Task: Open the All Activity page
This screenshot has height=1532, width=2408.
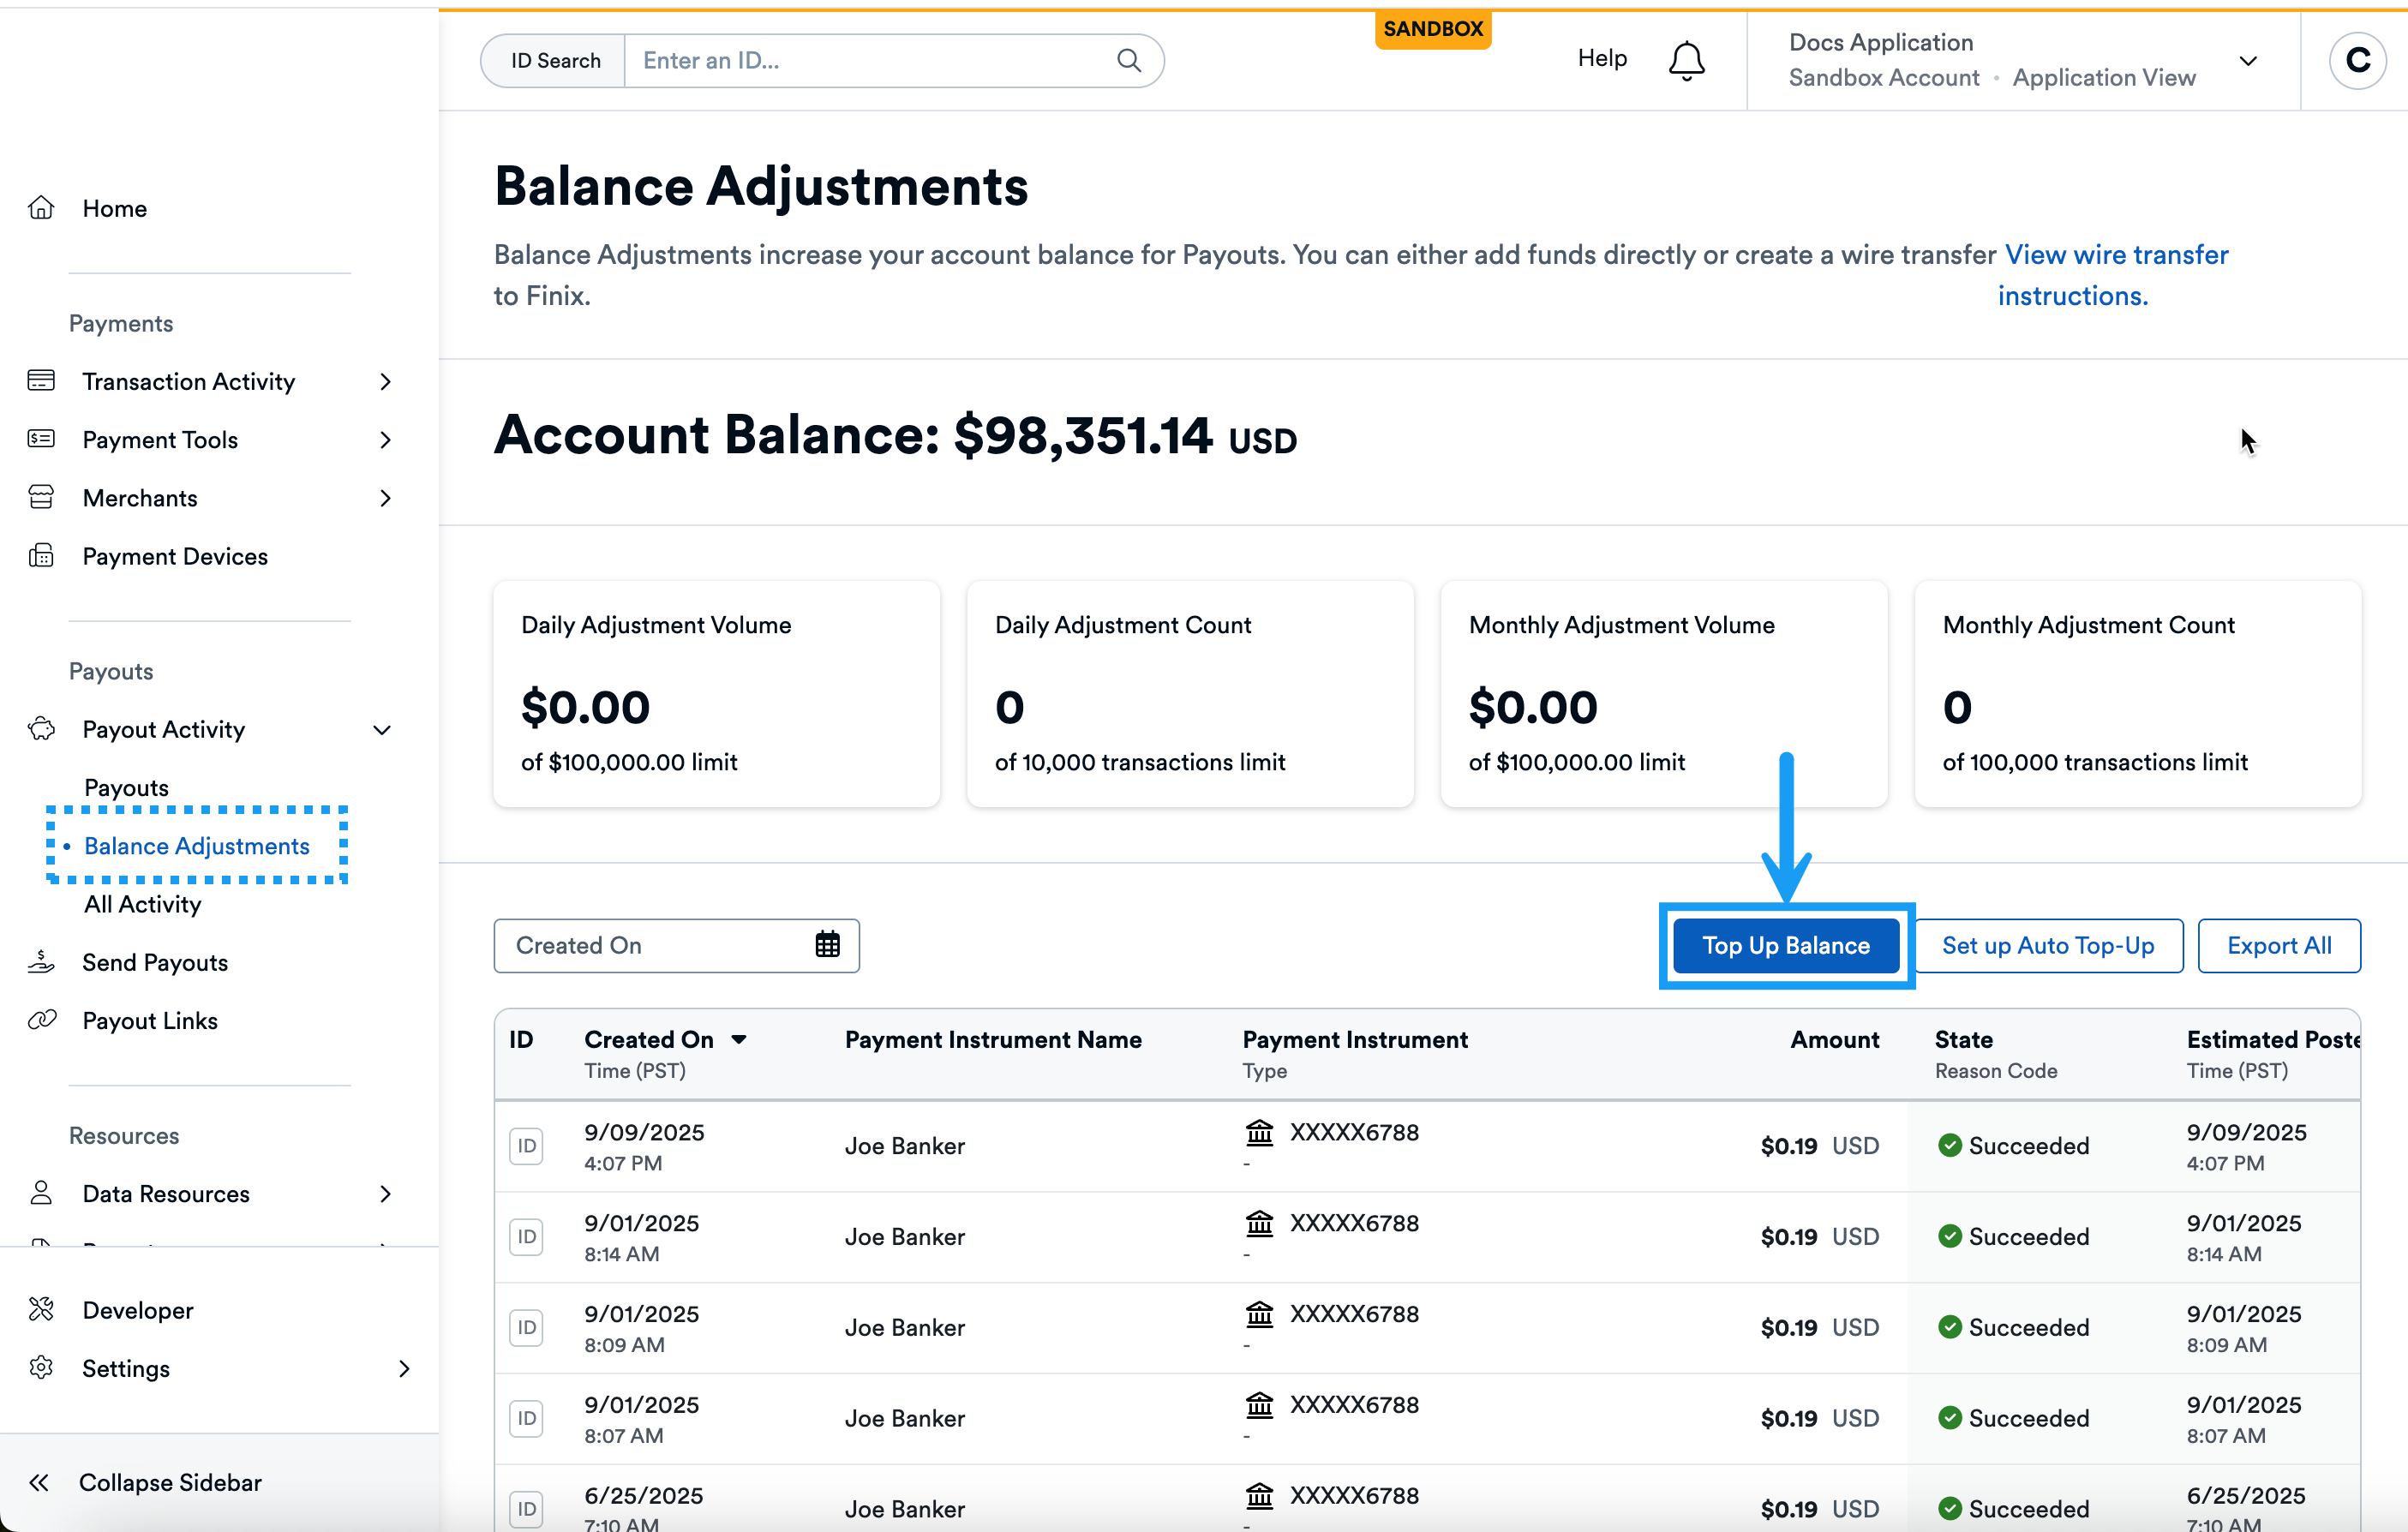Action: coord(143,904)
